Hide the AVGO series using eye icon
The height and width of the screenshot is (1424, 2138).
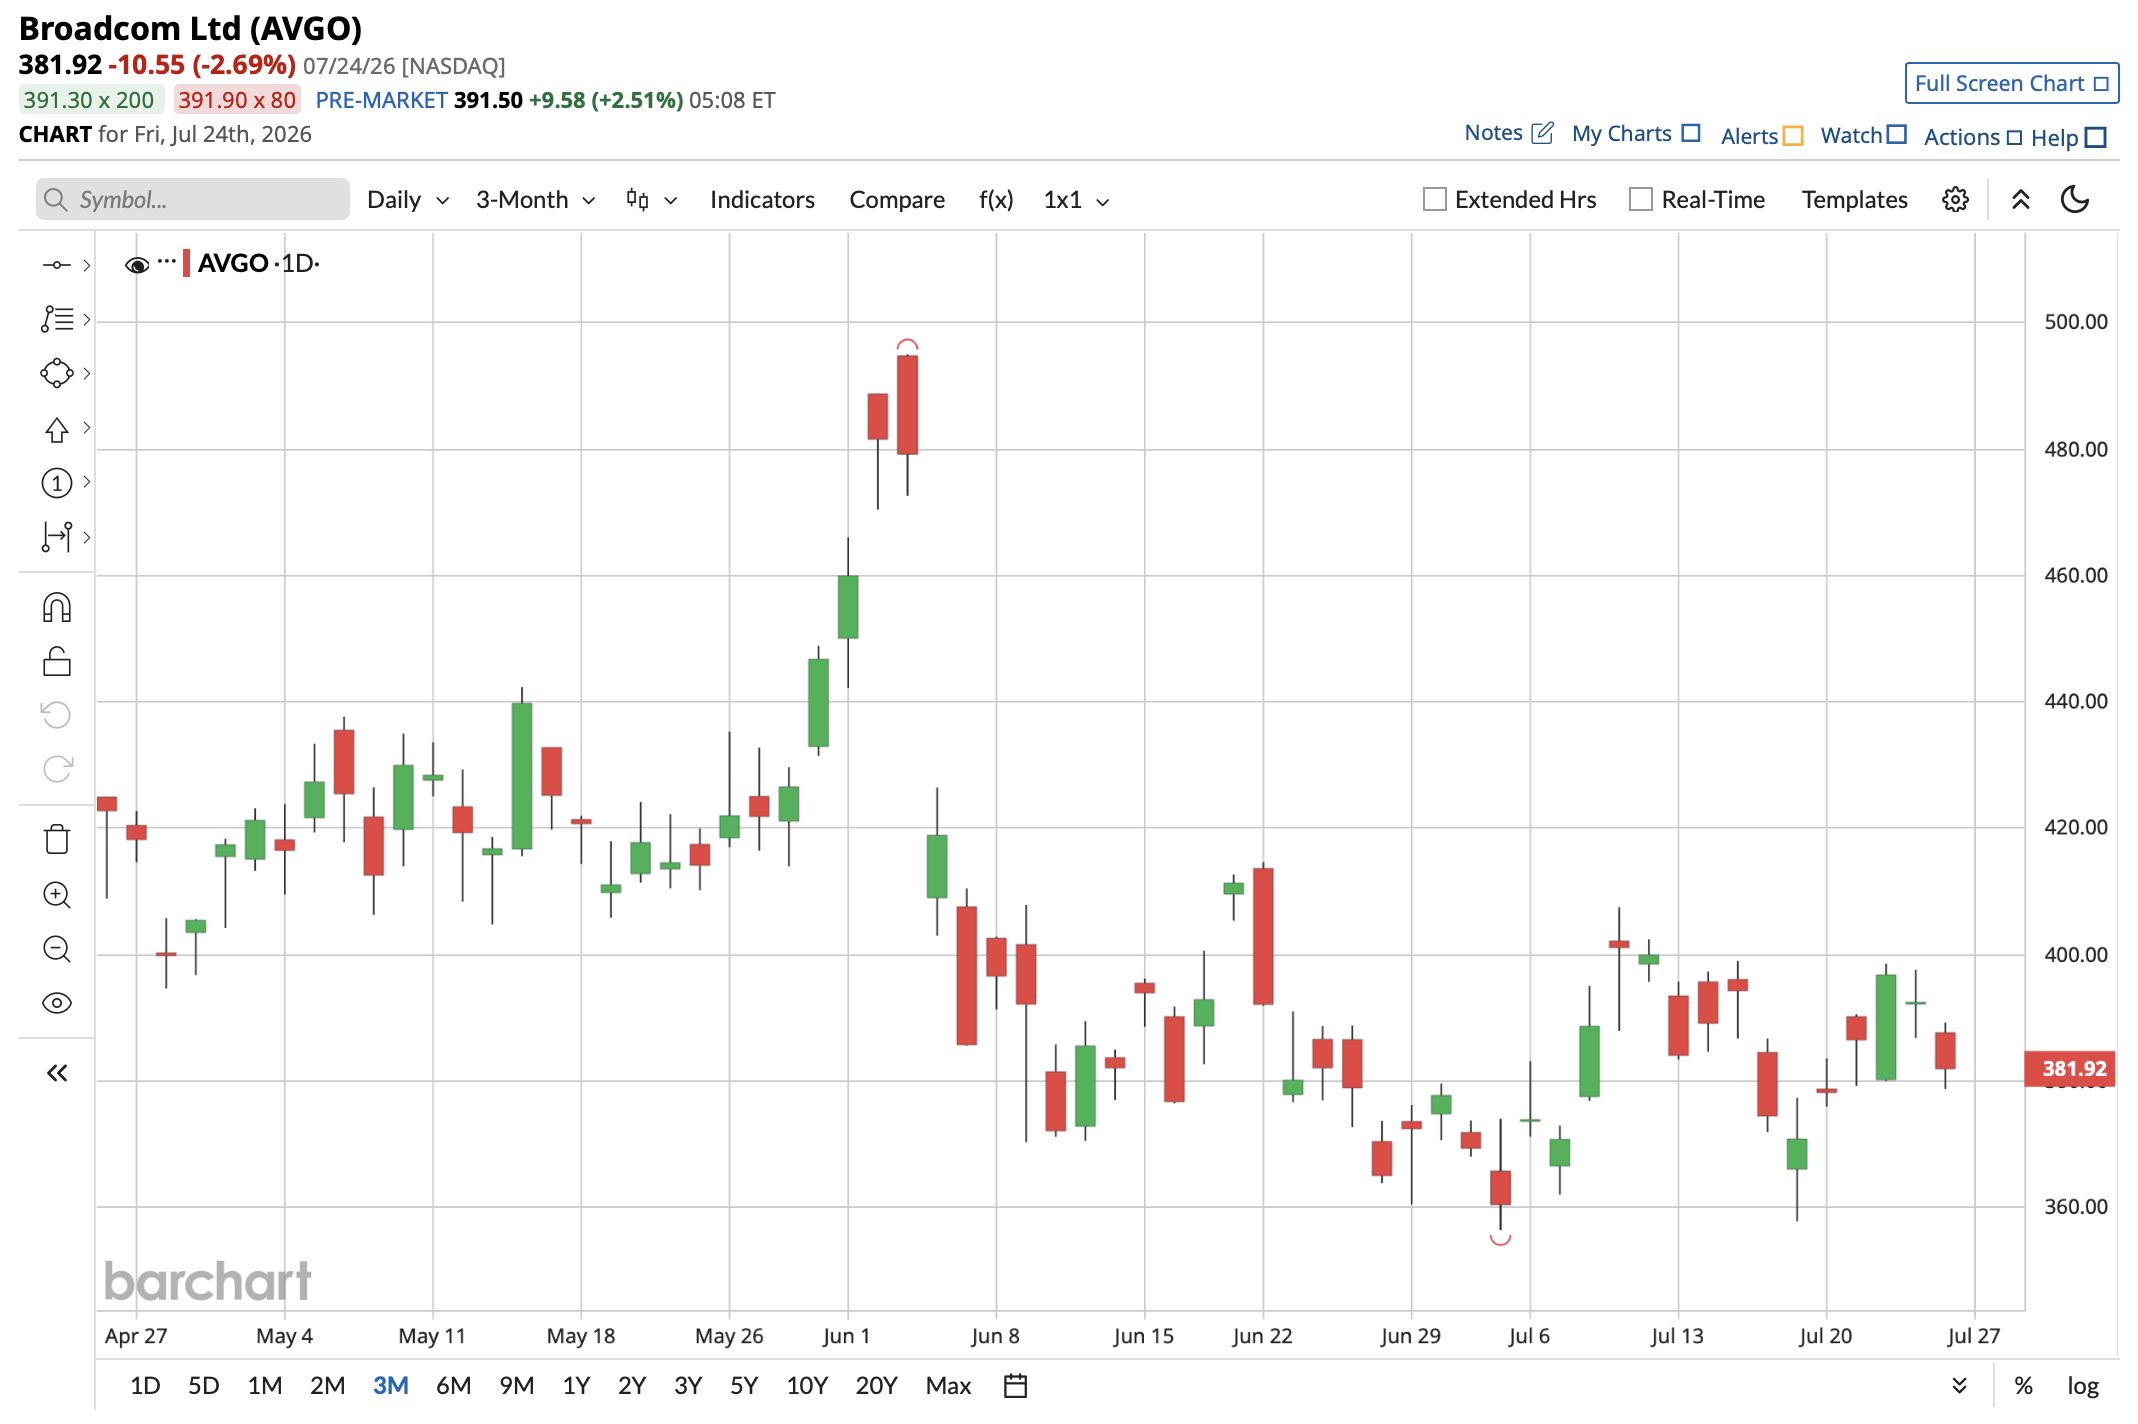pos(137,264)
